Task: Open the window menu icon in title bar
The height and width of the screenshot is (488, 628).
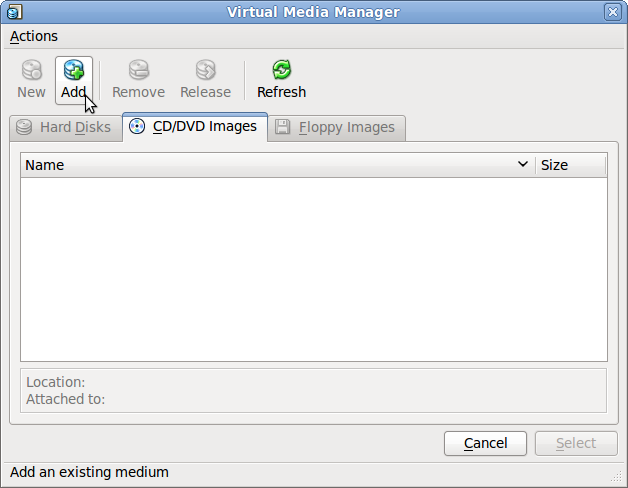Action: (14, 12)
